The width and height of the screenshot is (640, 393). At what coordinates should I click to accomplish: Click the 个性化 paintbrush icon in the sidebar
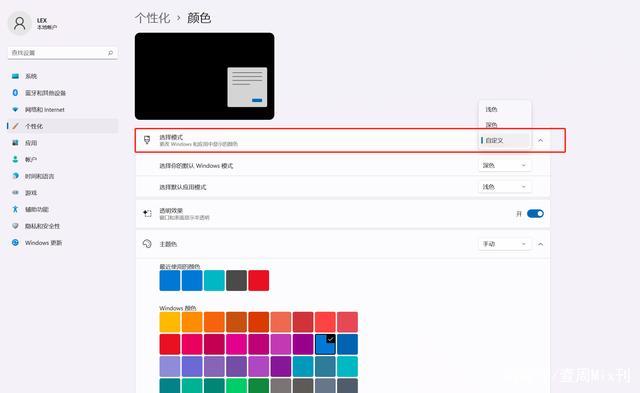[15, 126]
